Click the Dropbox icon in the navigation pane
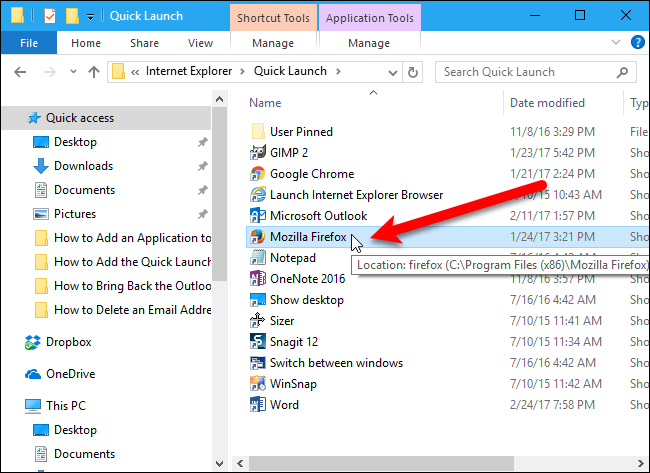The width and height of the screenshot is (650, 473). coord(33,342)
